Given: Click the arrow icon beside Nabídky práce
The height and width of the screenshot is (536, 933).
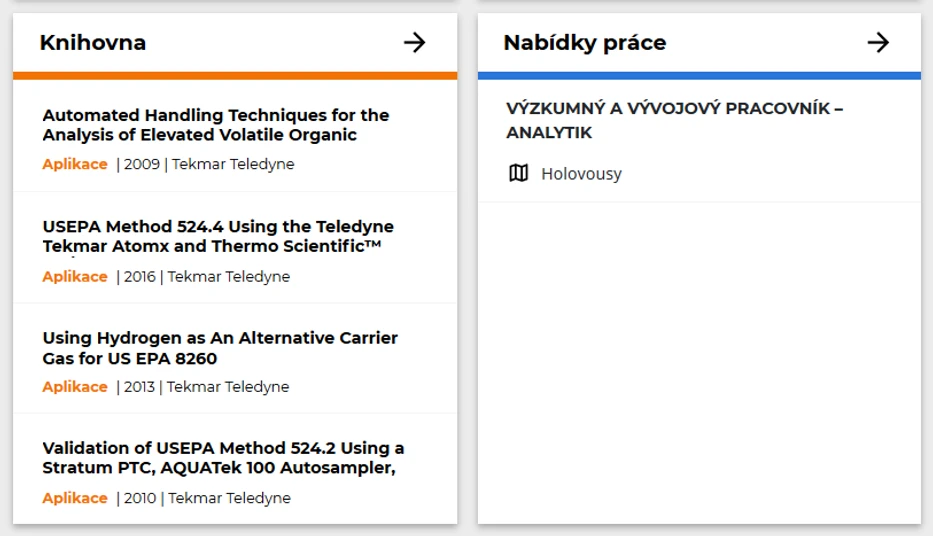Looking at the screenshot, I should click(x=878, y=42).
